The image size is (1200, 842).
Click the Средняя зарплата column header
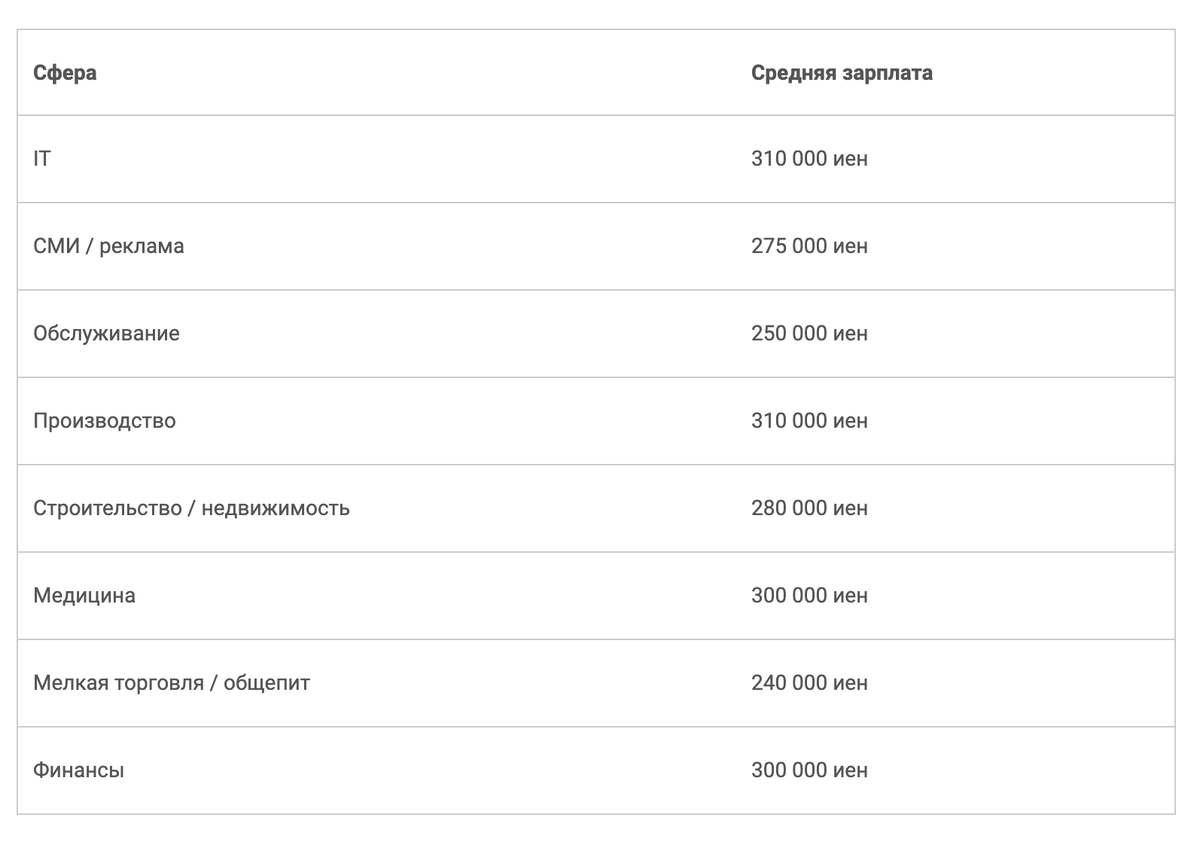(x=841, y=73)
